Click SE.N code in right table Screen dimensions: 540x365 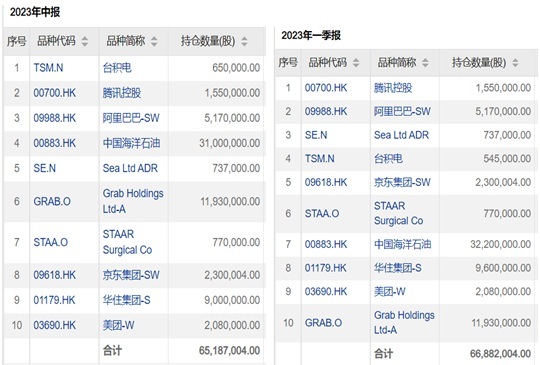coord(316,135)
